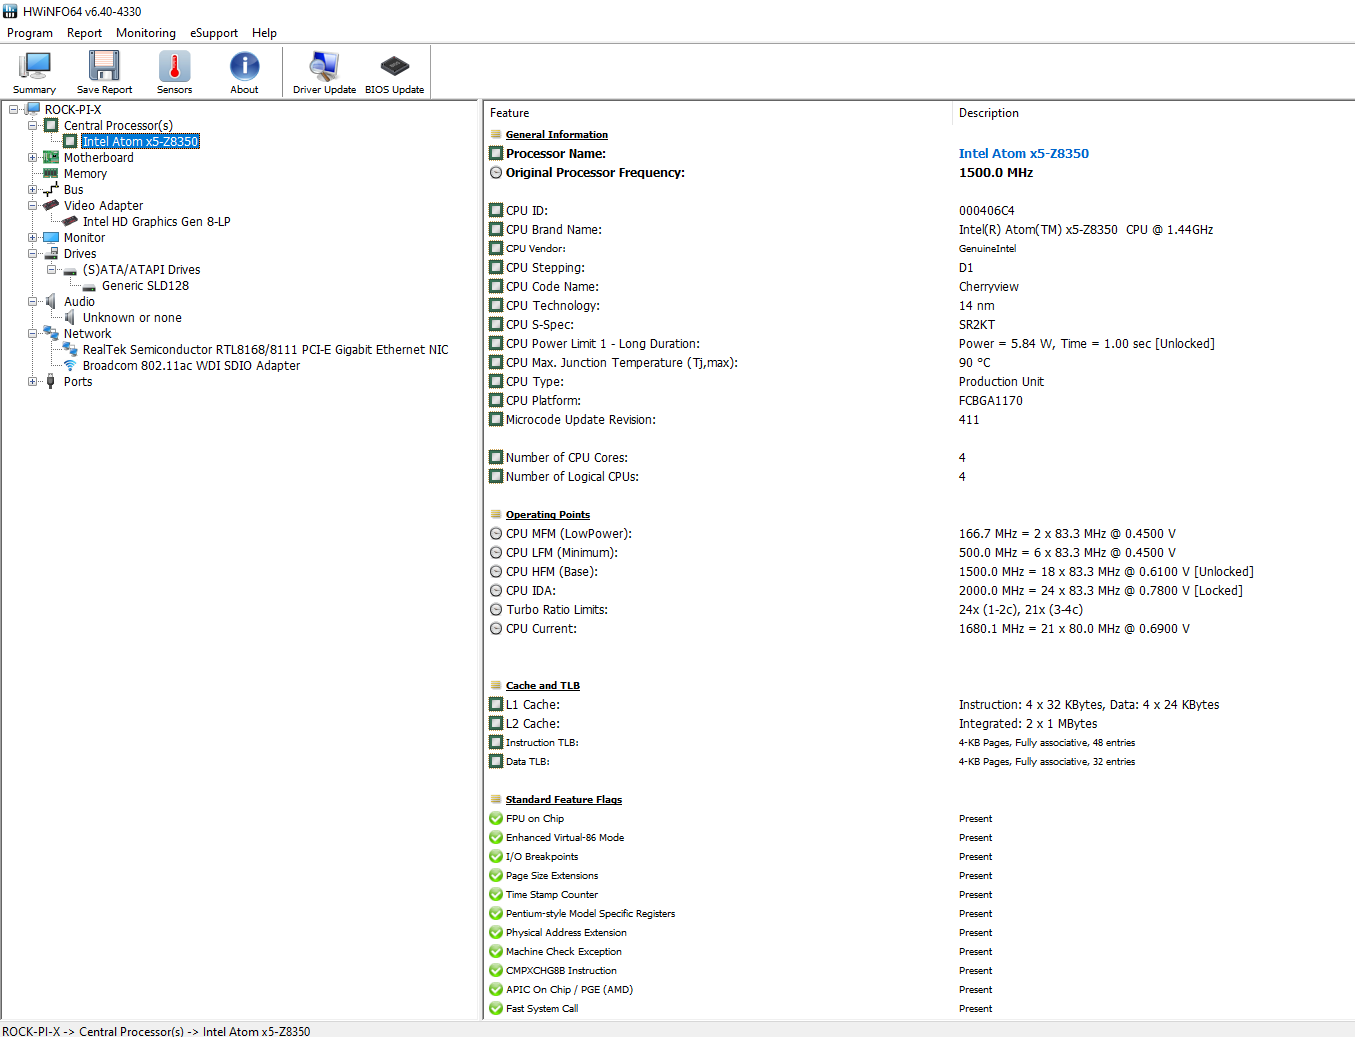Click the 'SR2KT' S-Spec value
Image resolution: width=1355 pixels, height=1037 pixels.
pos(977,324)
